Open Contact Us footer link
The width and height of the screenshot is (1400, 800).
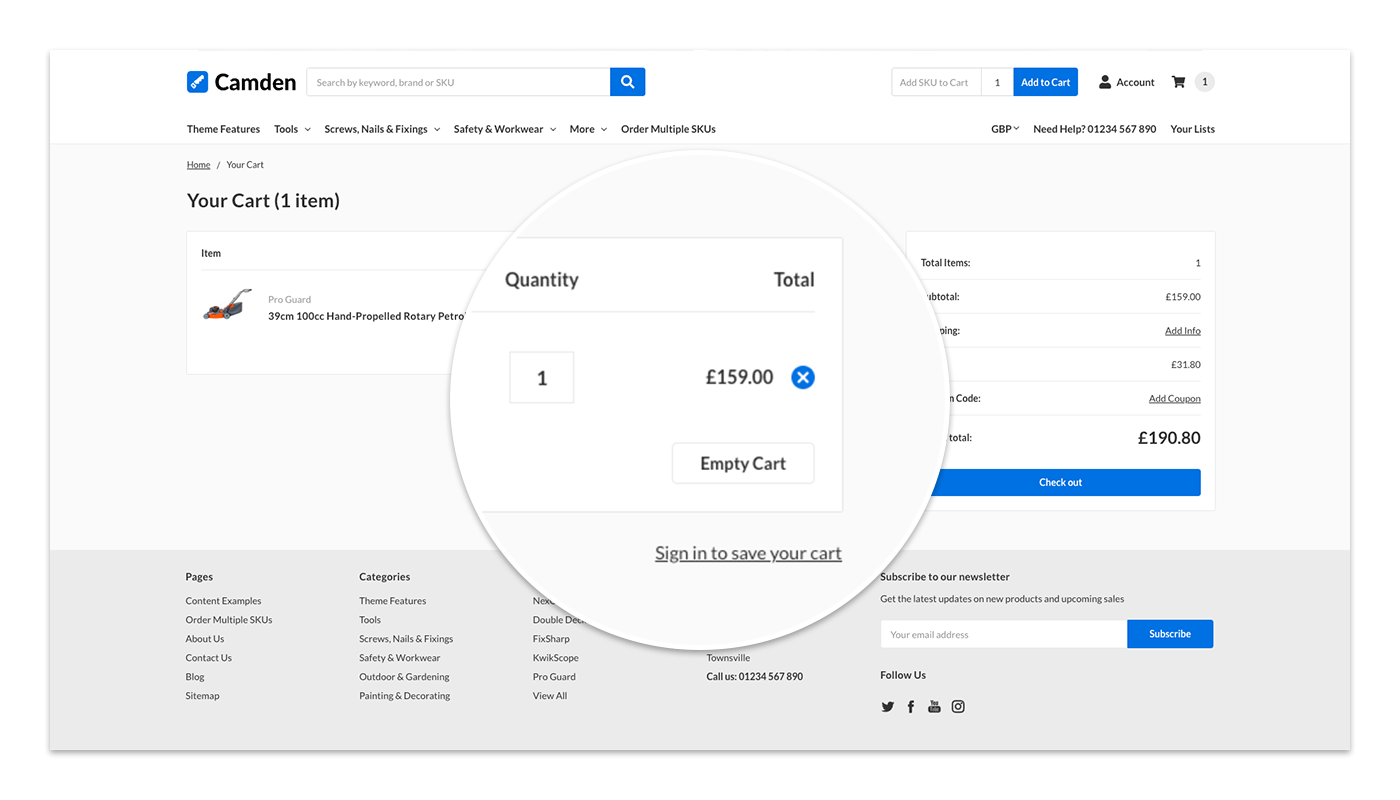[208, 658]
